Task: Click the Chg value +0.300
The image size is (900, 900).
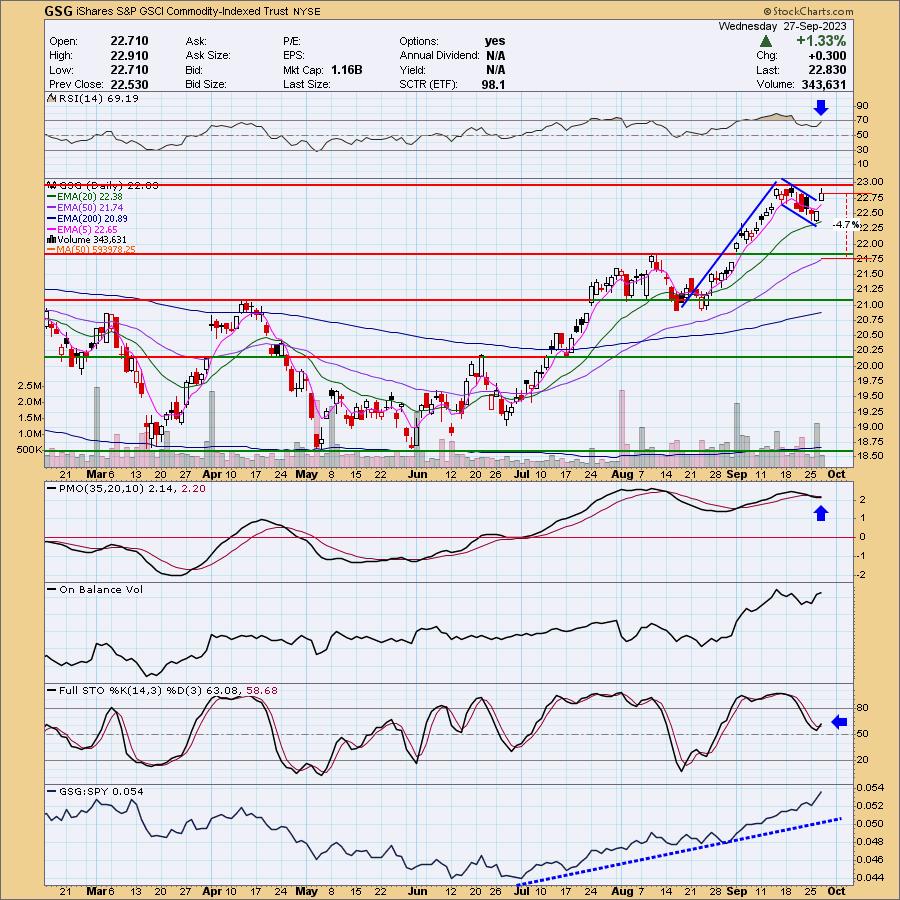Action: point(827,56)
